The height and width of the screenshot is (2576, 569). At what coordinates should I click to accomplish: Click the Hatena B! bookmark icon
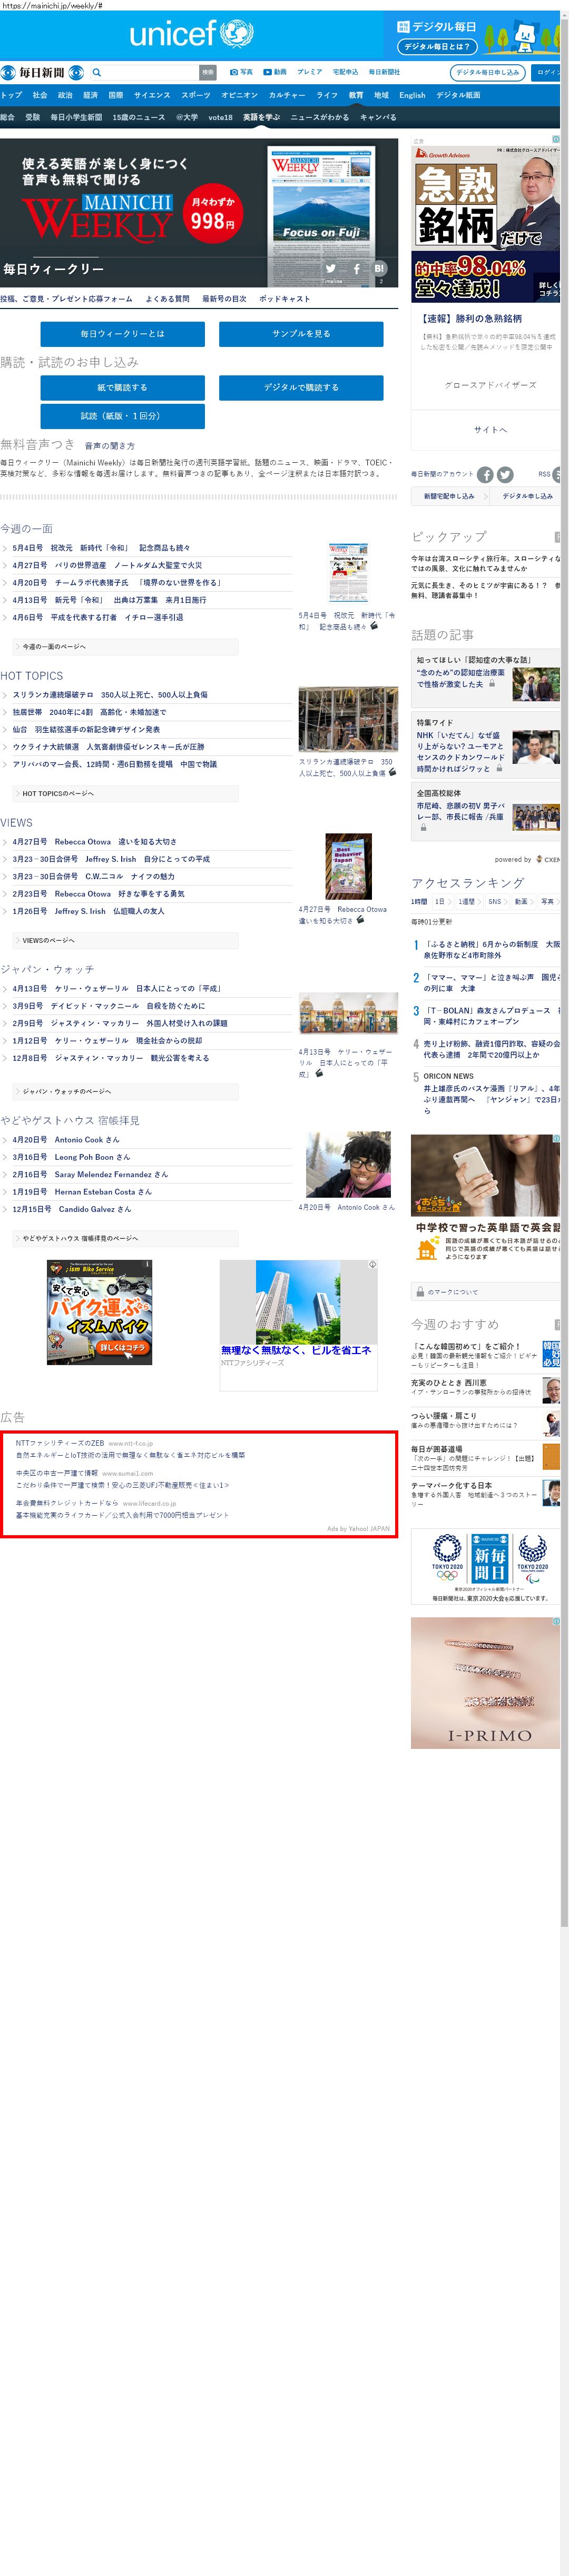pos(380,268)
